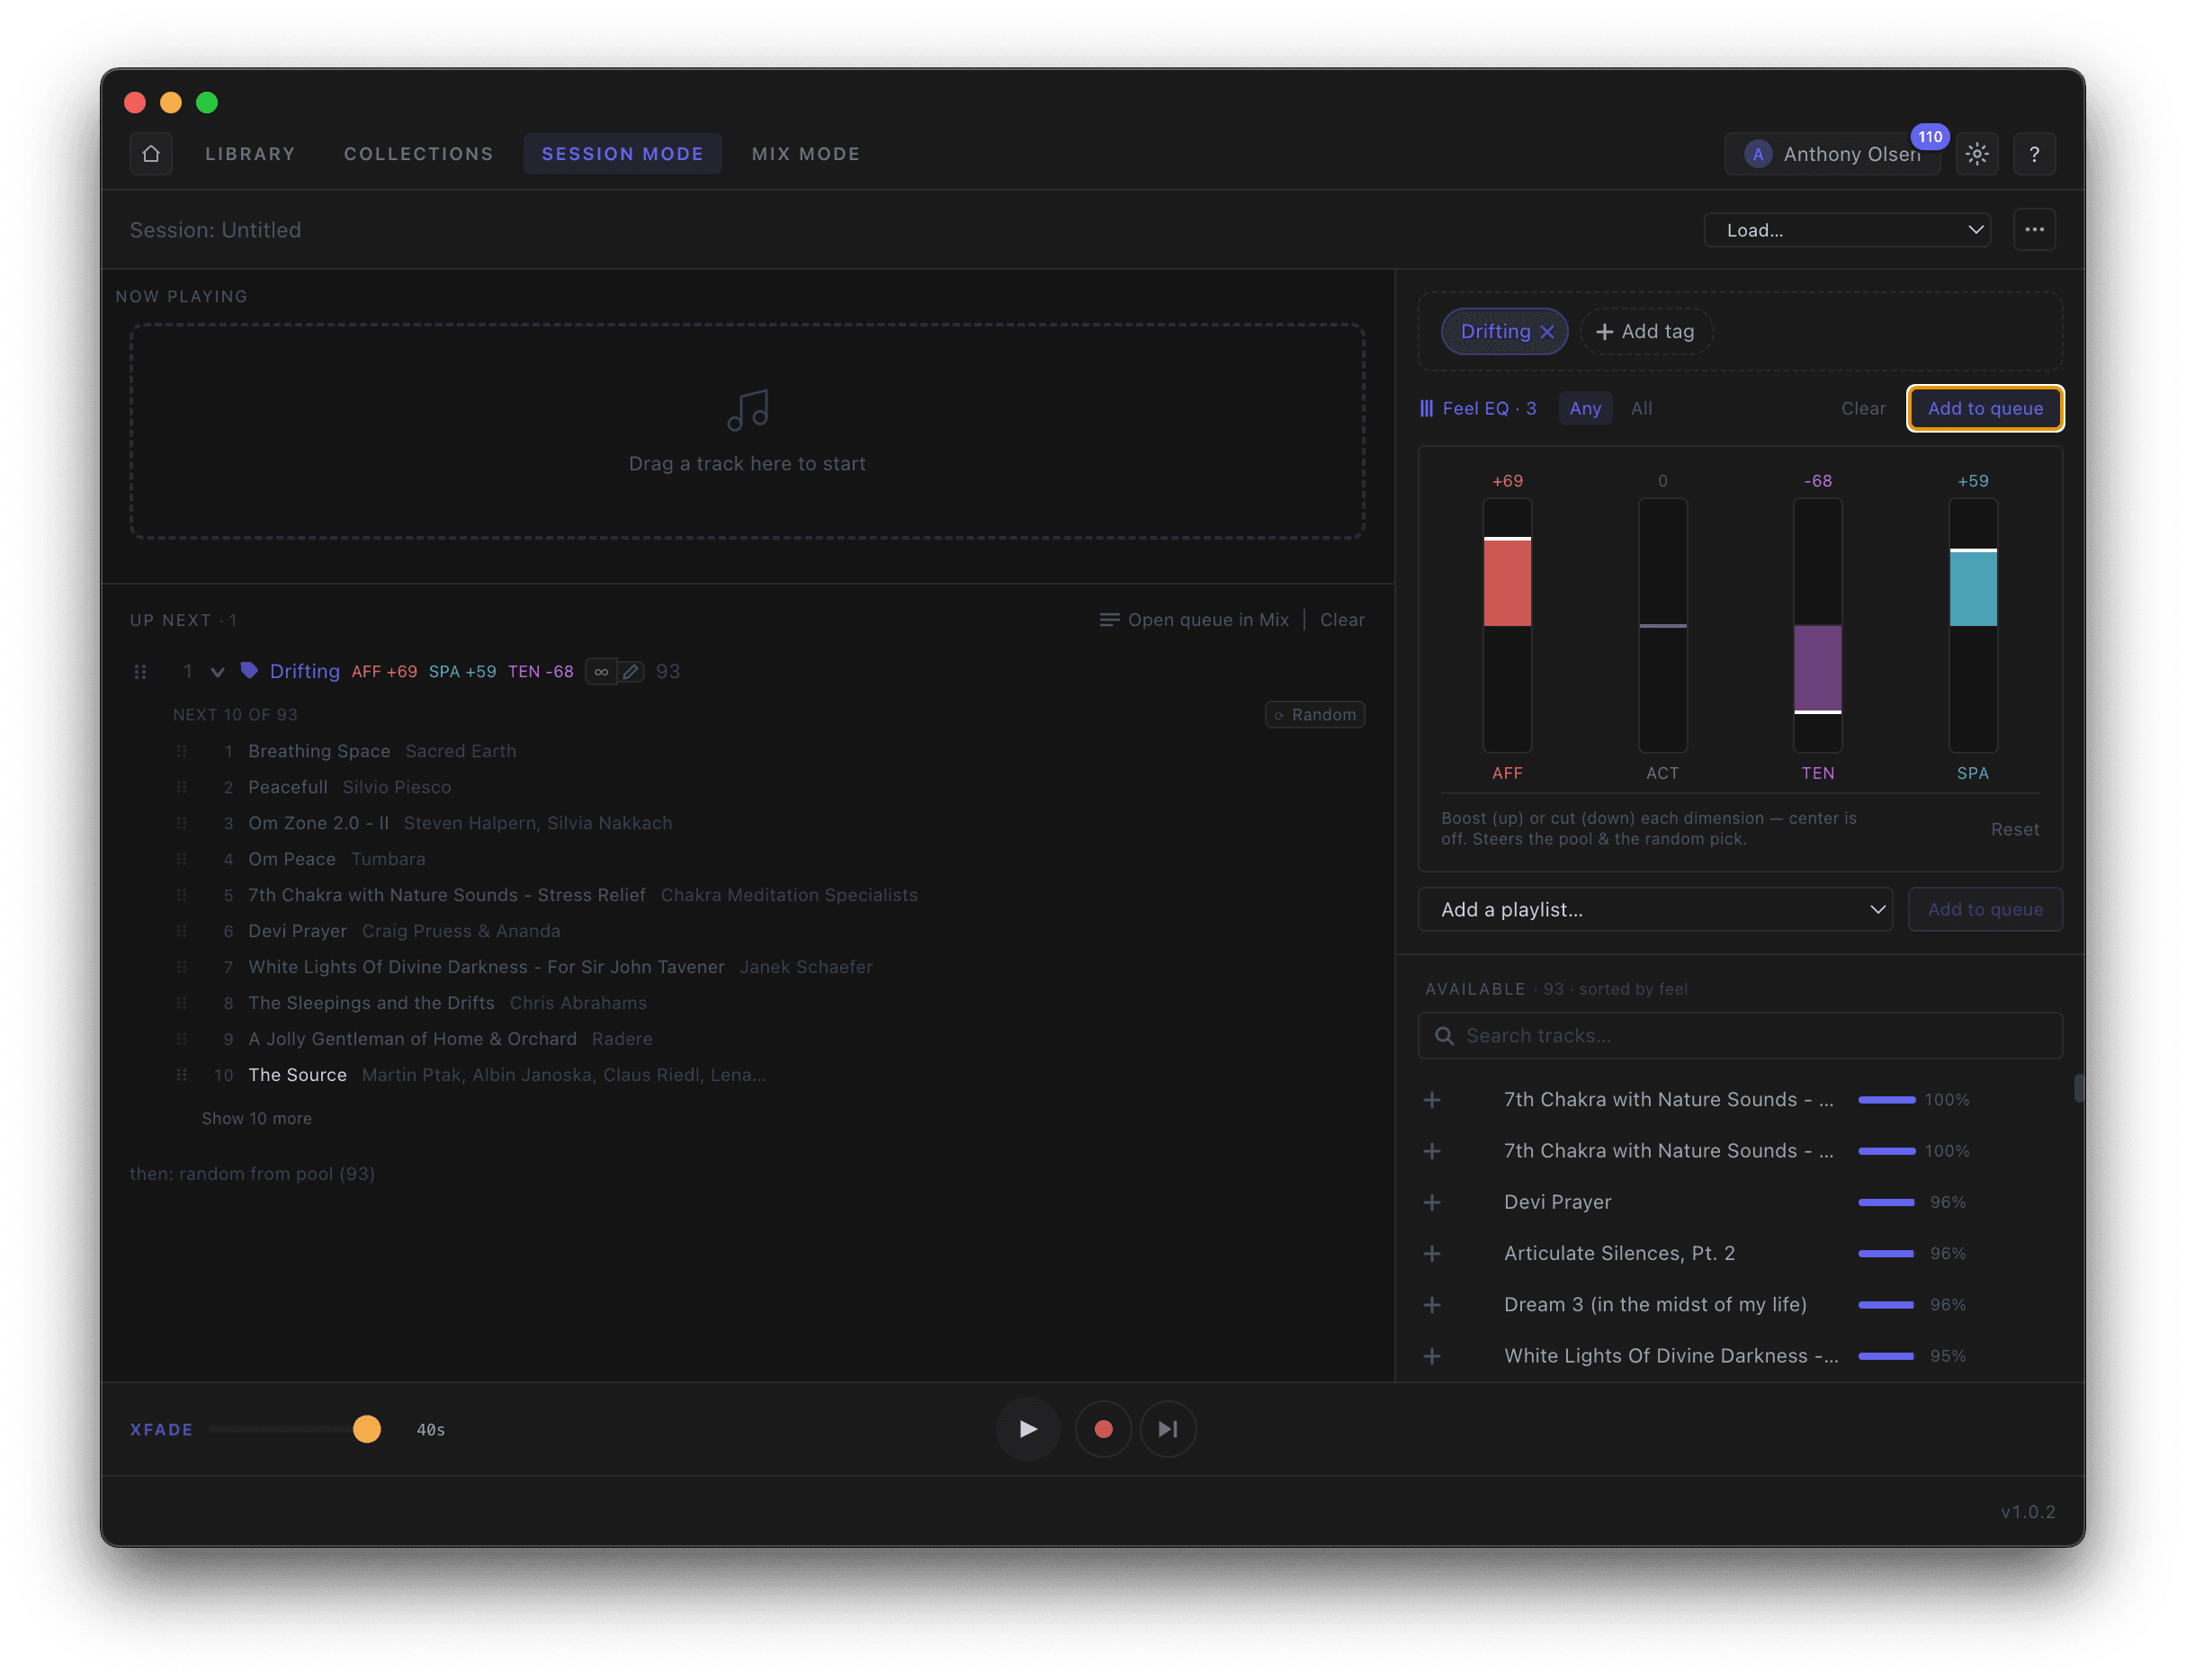This screenshot has width=2186, height=1680.
Task: Focus the Search tracks input field
Action: [1739, 1036]
